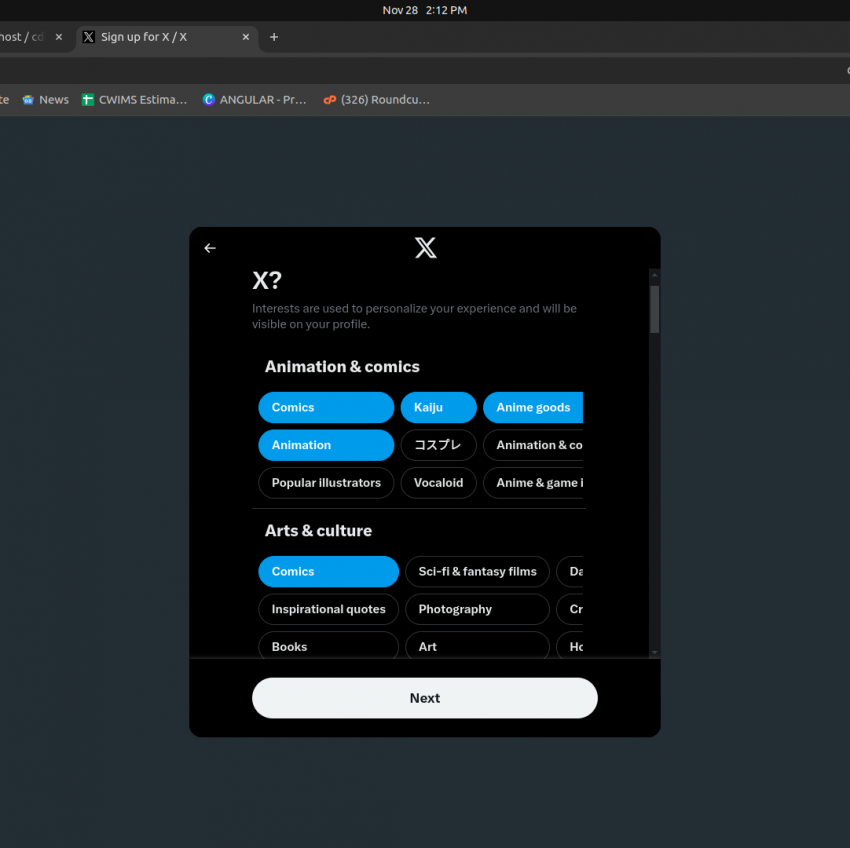This screenshot has width=850, height=848.
Task: Open the News bookmark
Action: [46, 100]
